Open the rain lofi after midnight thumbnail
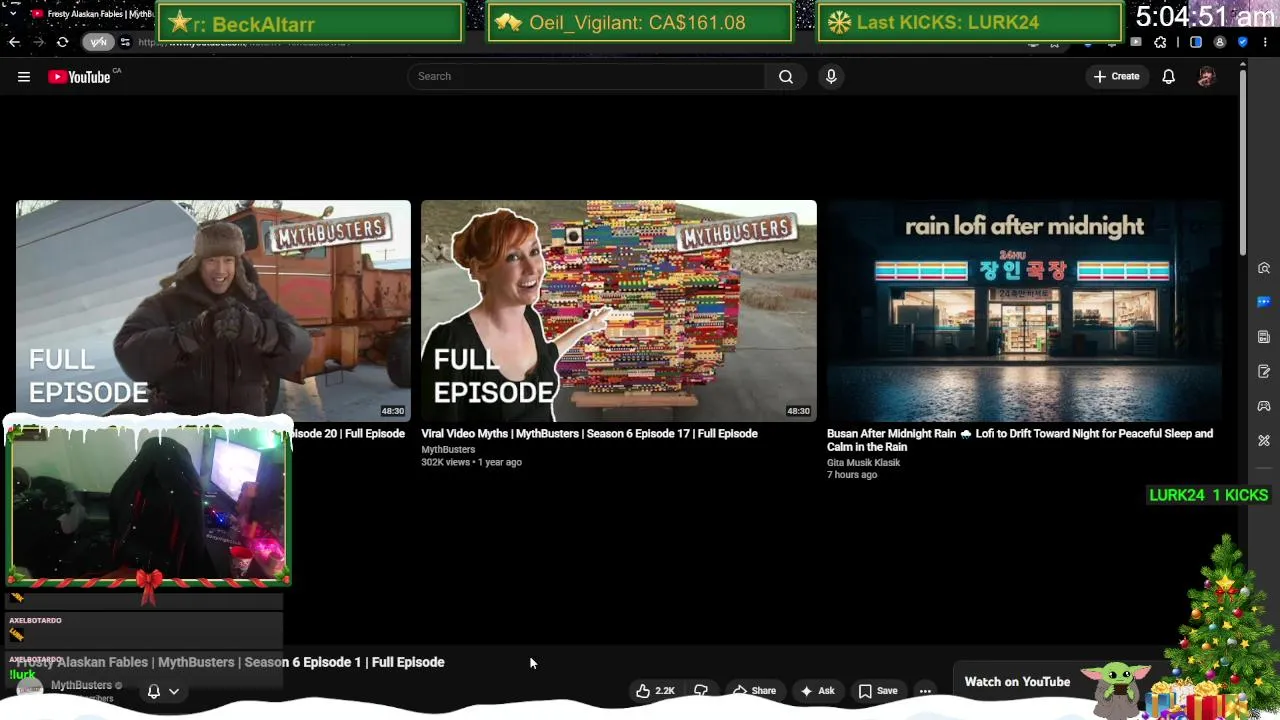1280x720 pixels. click(x=1024, y=311)
